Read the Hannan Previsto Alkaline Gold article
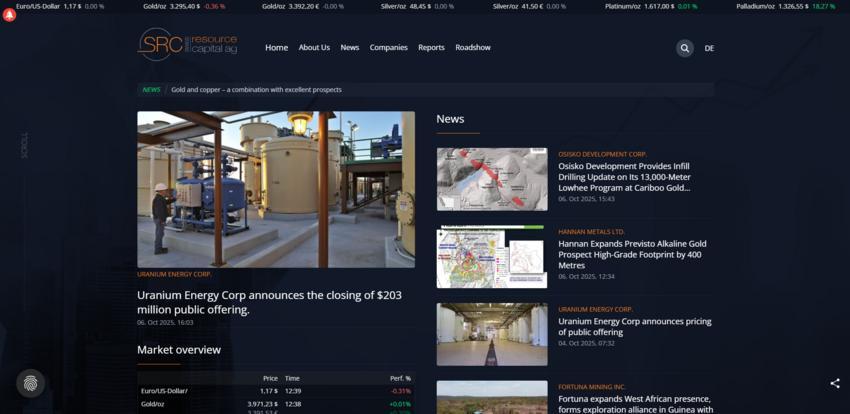The width and height of the screenshot is (850, 414). point(632,253)
